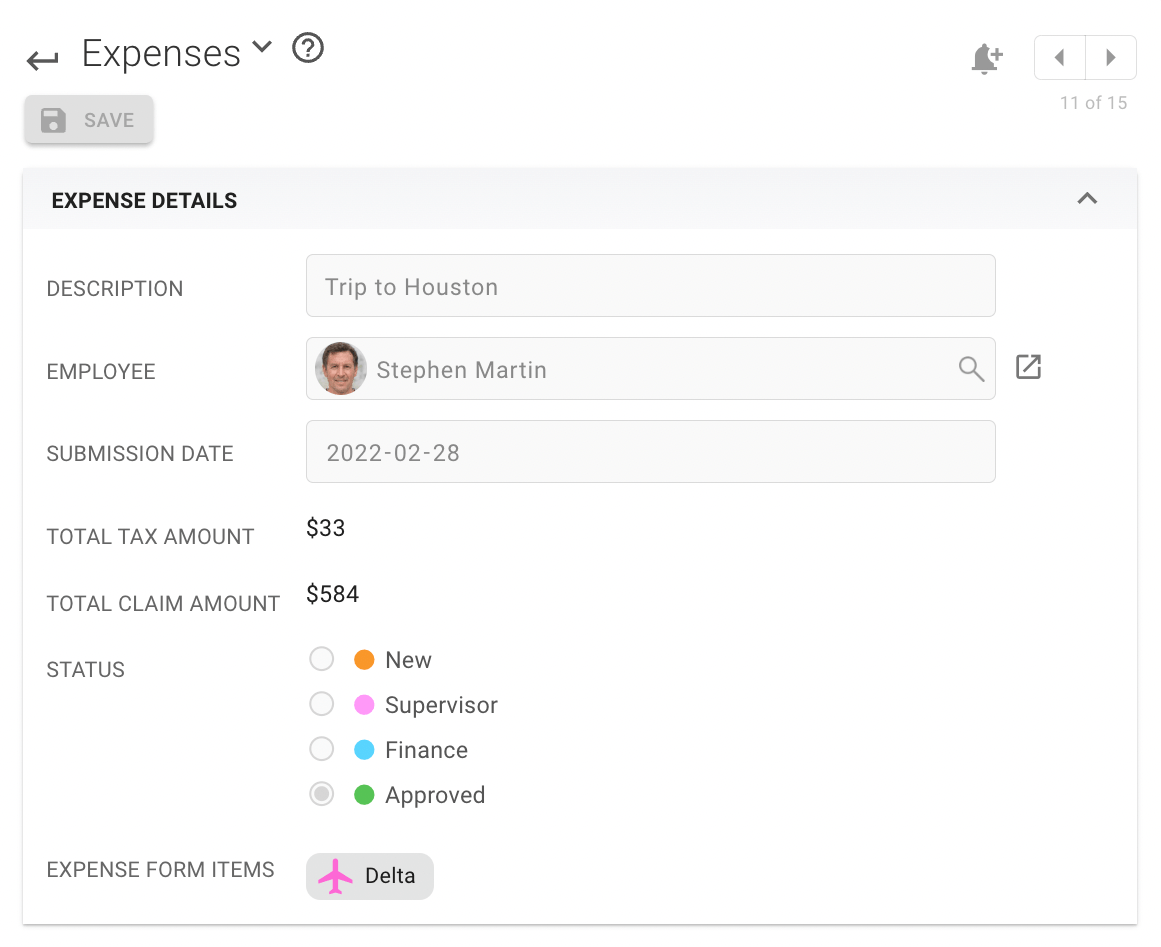Go to the previous record
1161x947 pixels.
[1059, 57]
